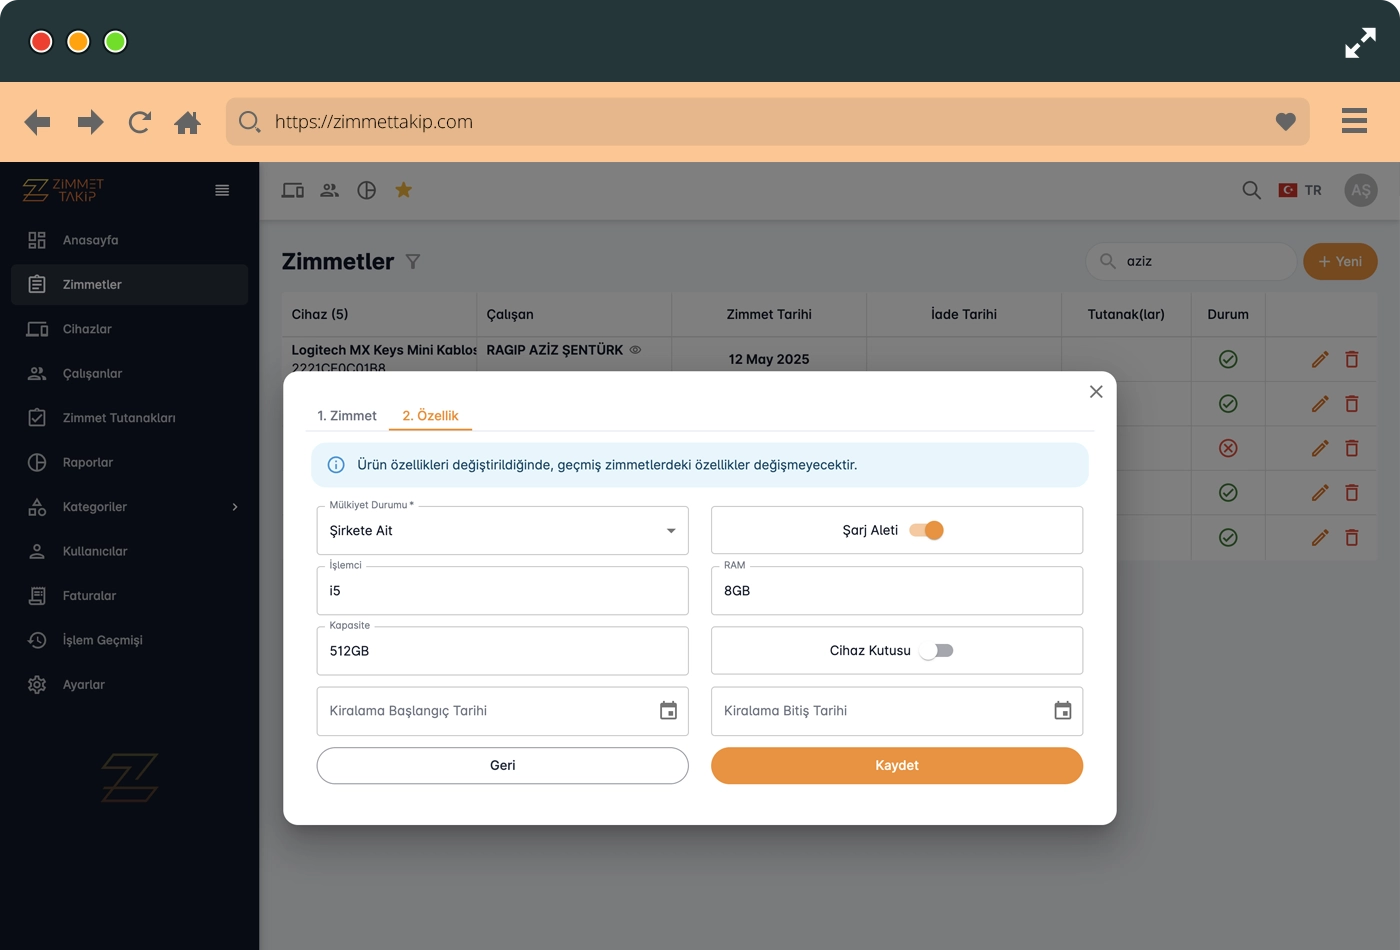The height and width of the screenshot is (950, 1400).
Task: Click the fullscreen expand arrows icon
Action: pos(1360,43)
